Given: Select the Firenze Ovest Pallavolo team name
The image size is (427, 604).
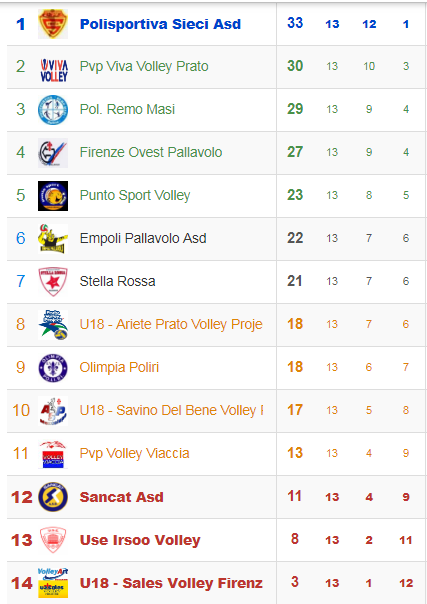Looking at the screenshot, I should (151, 152).
